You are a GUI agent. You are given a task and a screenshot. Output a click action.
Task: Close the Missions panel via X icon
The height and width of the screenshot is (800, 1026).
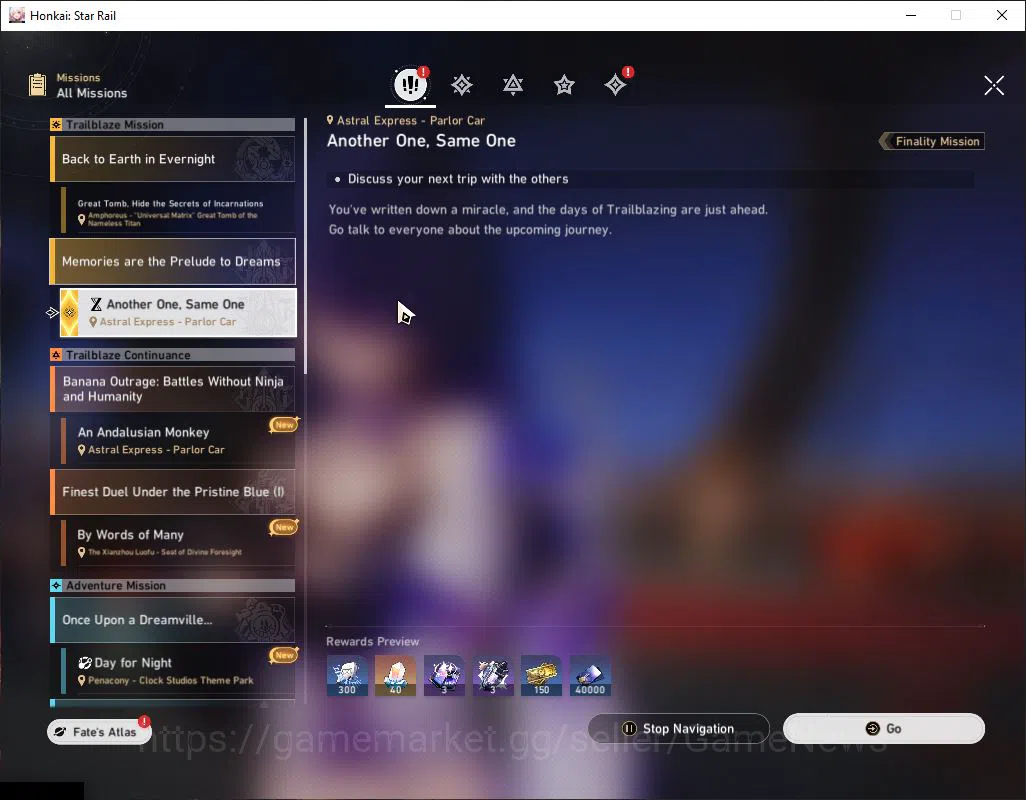click(x=994, y=85)
